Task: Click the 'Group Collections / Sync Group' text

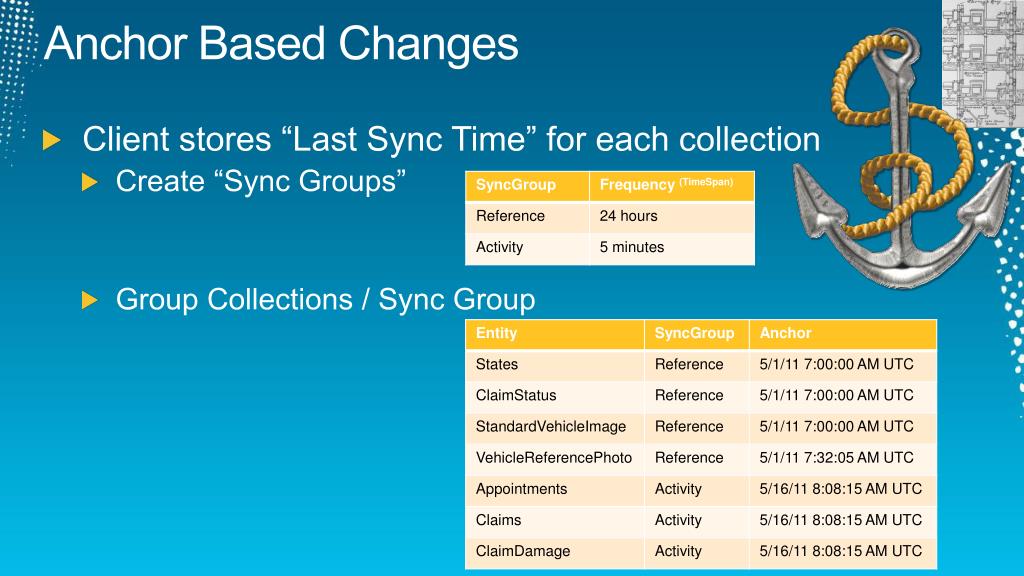Action: coord(325,300)
